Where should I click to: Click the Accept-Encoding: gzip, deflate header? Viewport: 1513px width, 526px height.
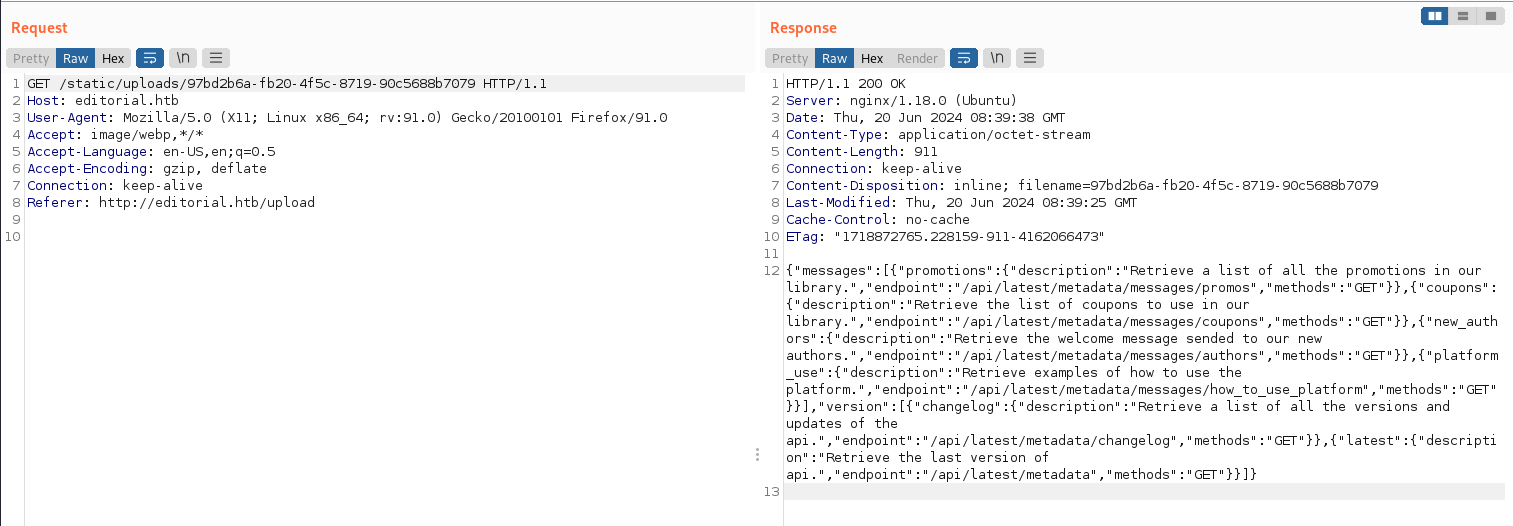[x=147, y=169]
